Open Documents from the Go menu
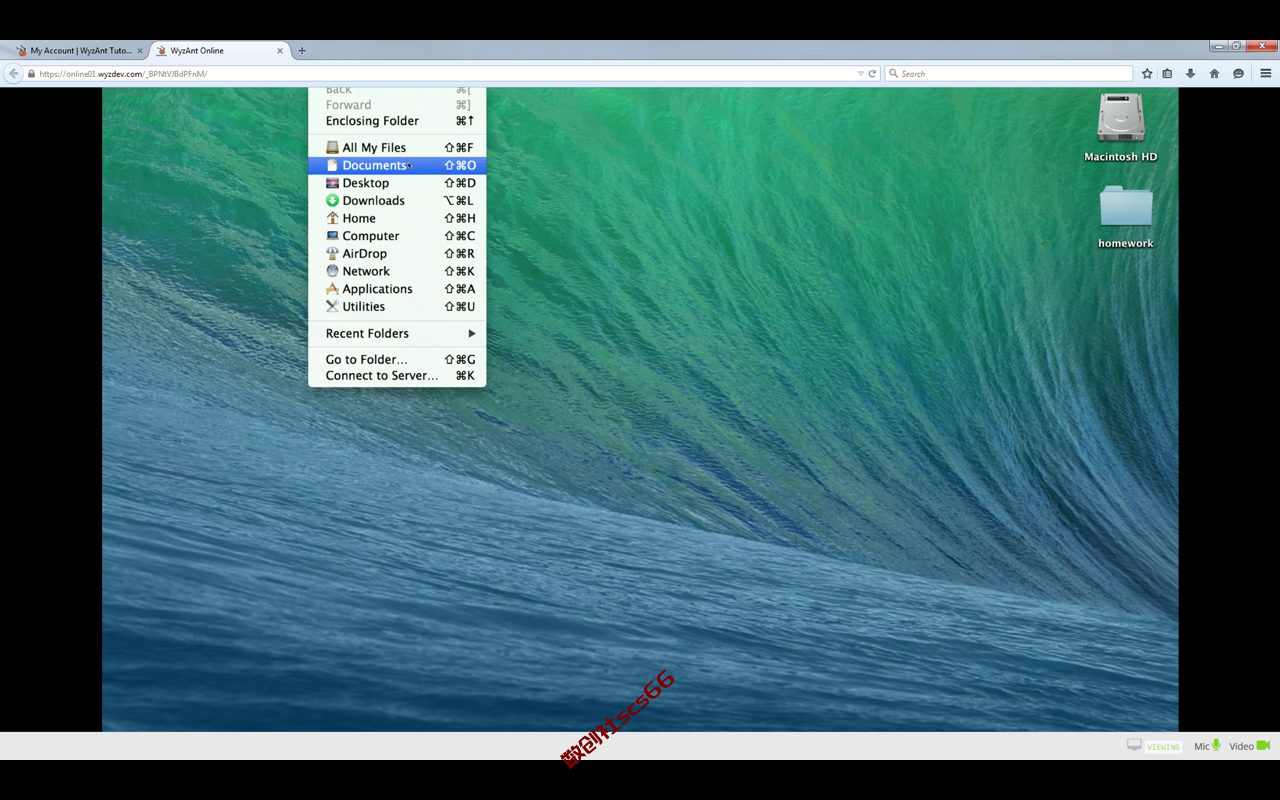 [397, 165]
